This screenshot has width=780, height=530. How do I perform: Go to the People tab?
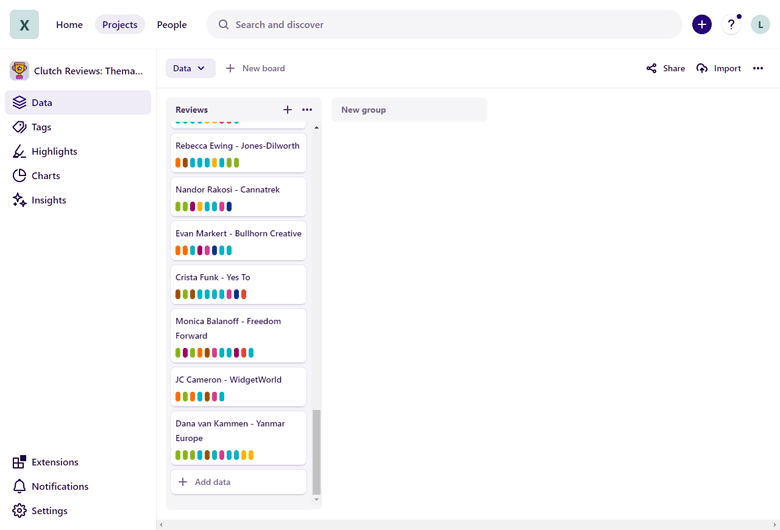tap(172, 24)
